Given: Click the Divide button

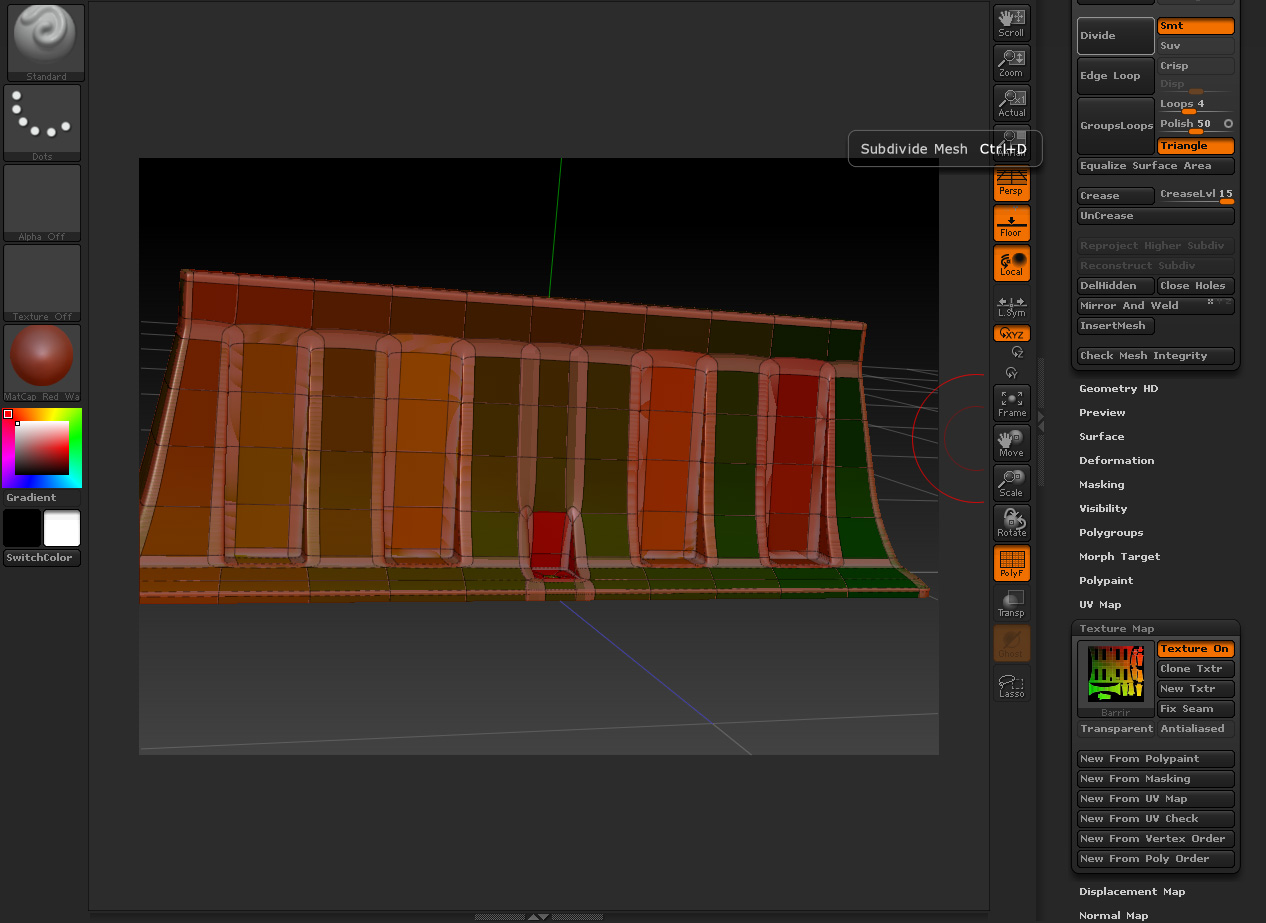Looking at the screenshot, I should (1115, 36).
